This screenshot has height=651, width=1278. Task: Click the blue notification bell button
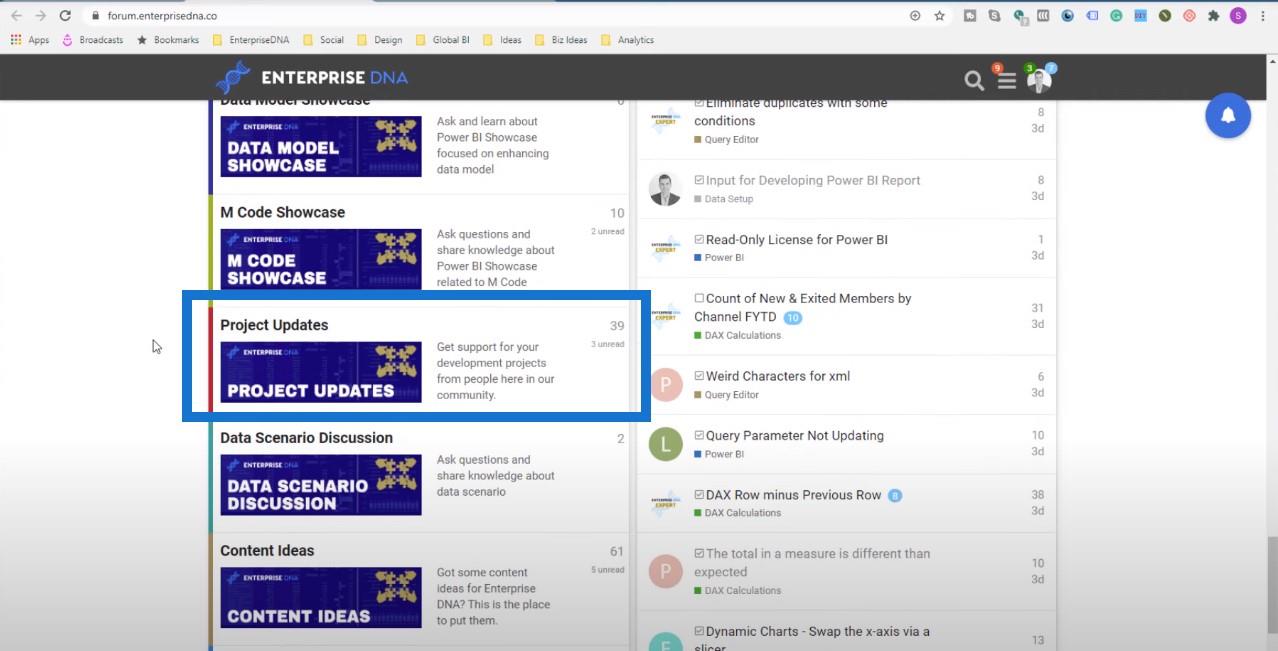(x=1228, y=115)
